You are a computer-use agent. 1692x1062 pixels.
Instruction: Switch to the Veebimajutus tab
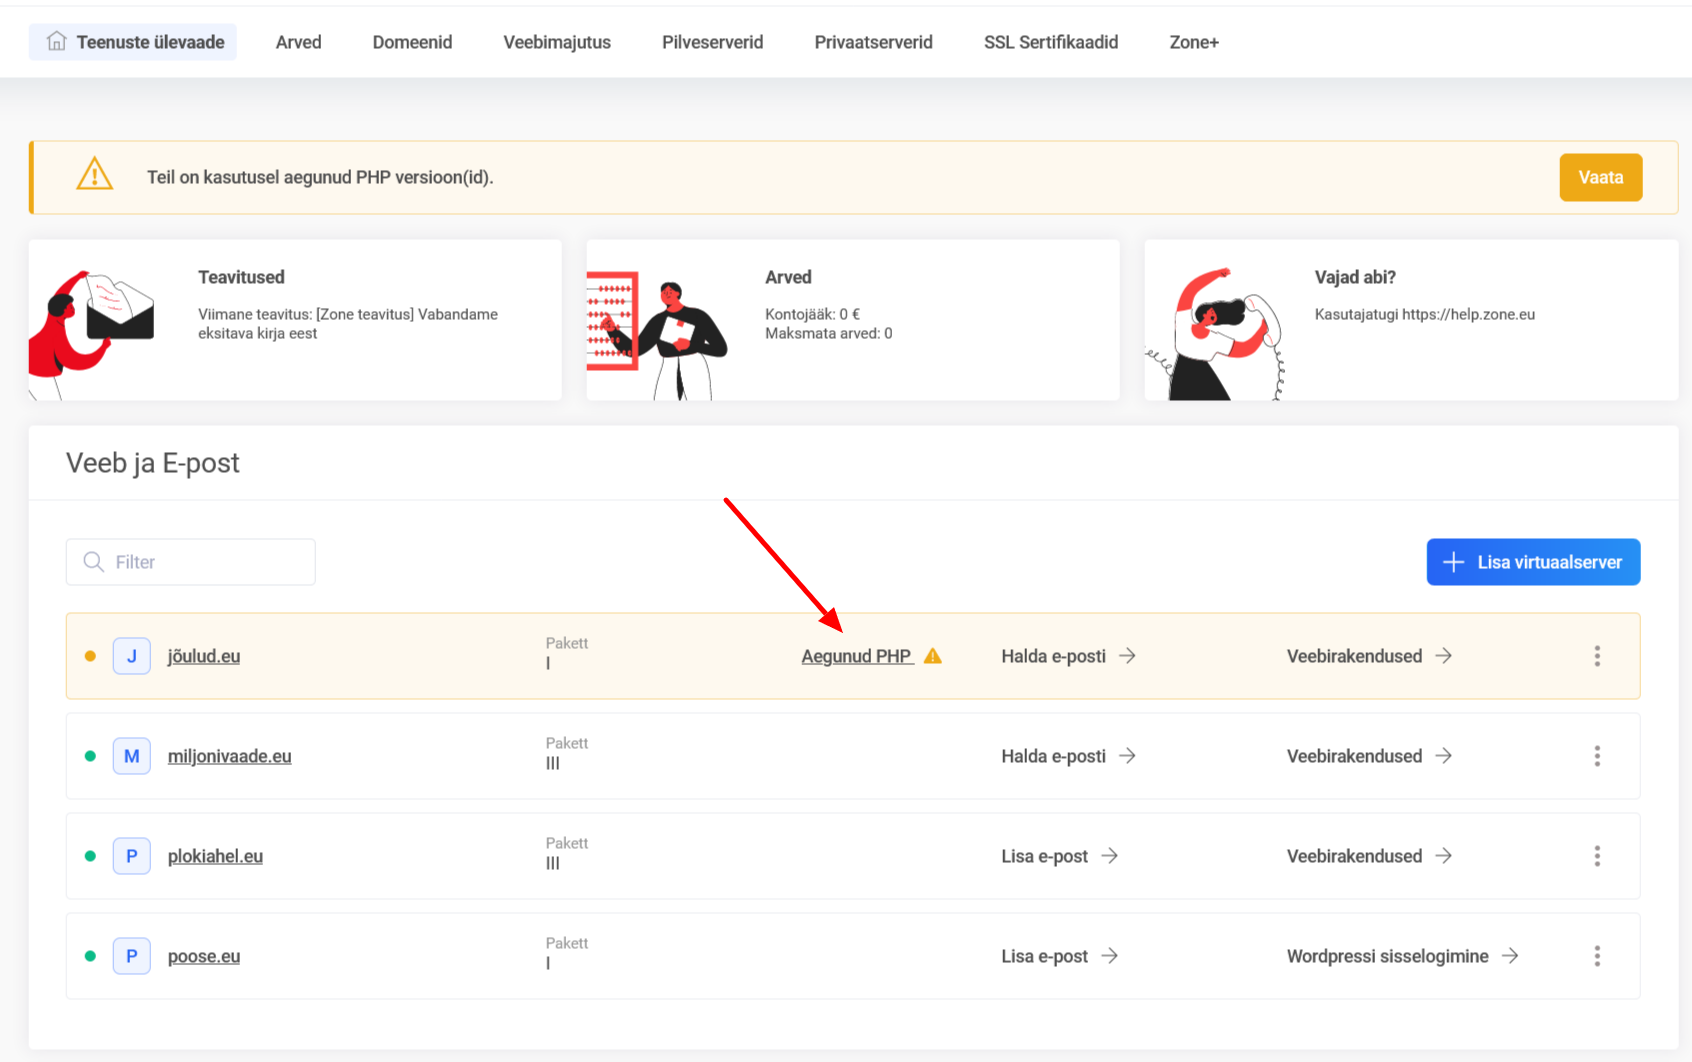[557, 42]
